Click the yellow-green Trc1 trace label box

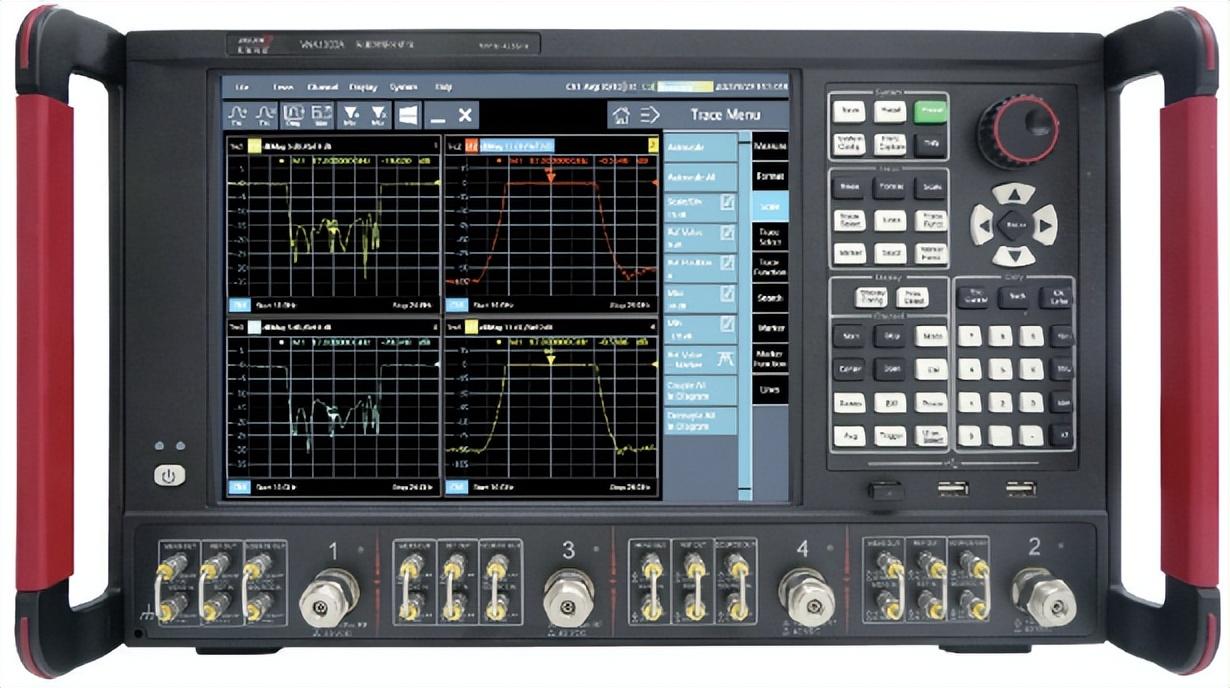254,145
